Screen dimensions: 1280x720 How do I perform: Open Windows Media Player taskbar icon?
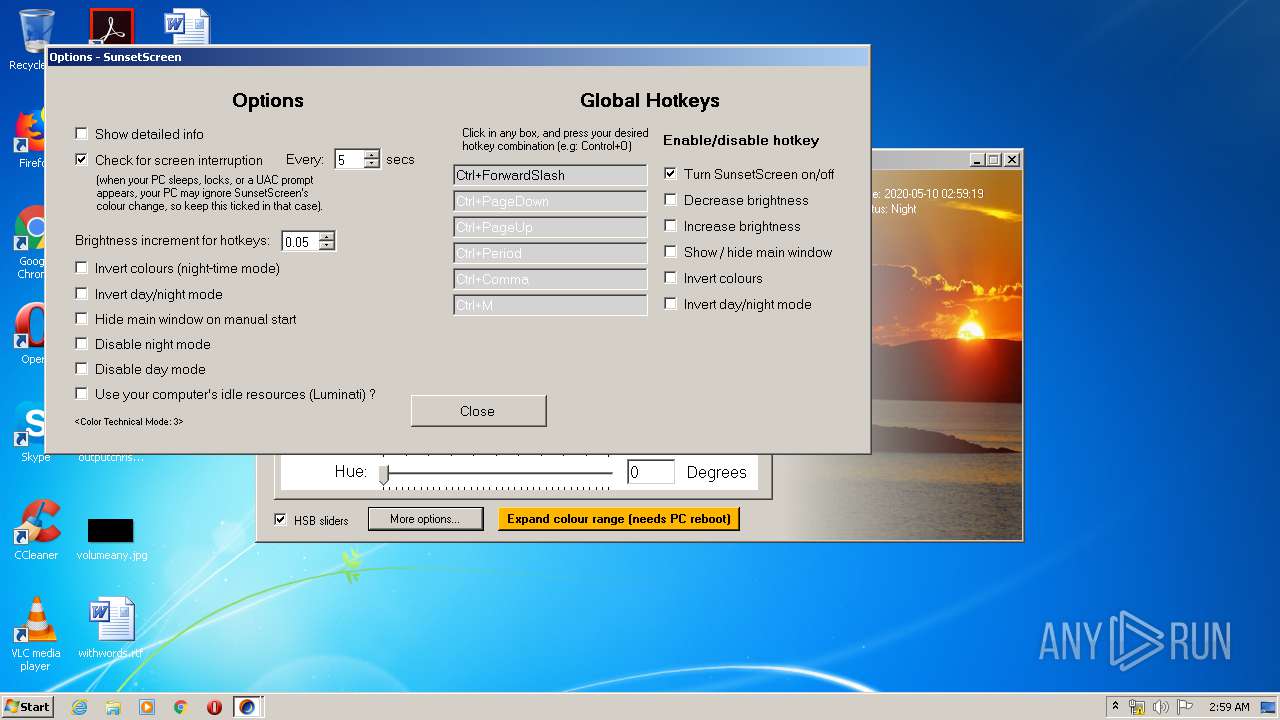[x=147, y=707]
